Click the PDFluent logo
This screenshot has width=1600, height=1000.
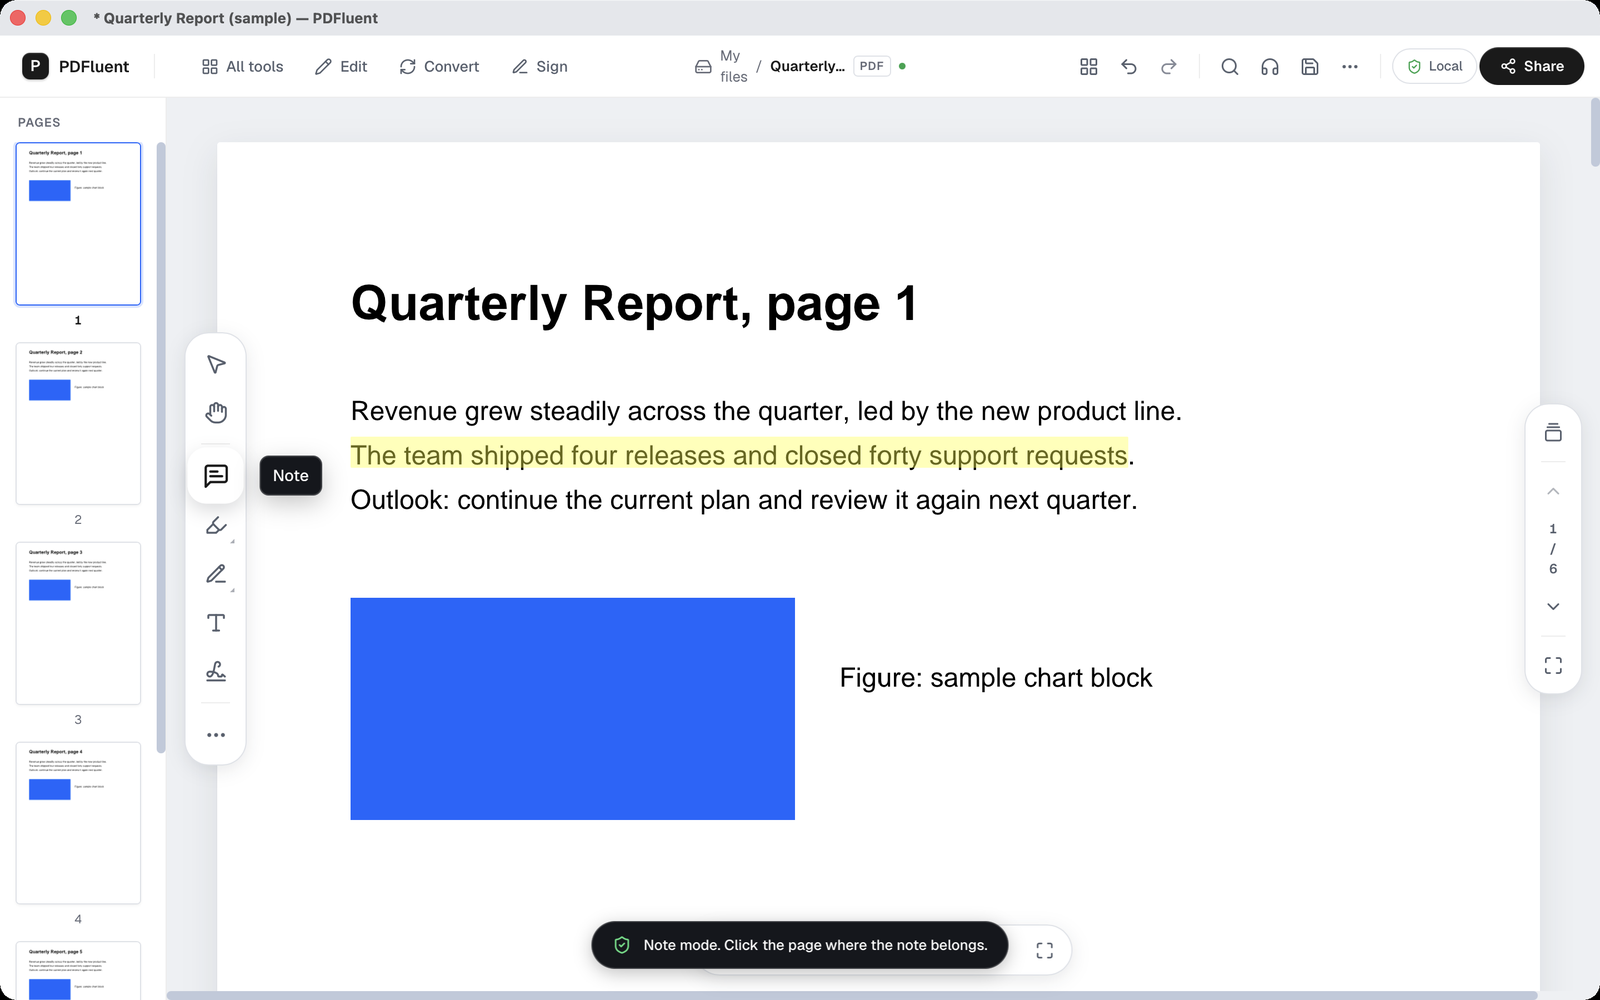pos(76,66)
